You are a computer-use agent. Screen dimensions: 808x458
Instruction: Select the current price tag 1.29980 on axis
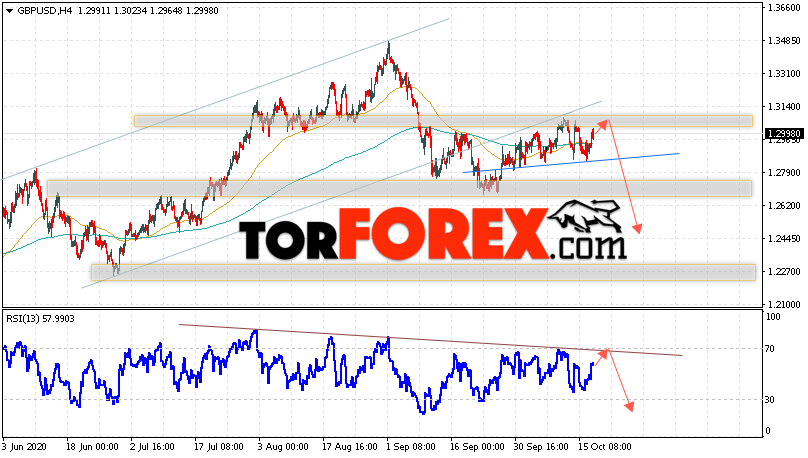tap(784, 133)
